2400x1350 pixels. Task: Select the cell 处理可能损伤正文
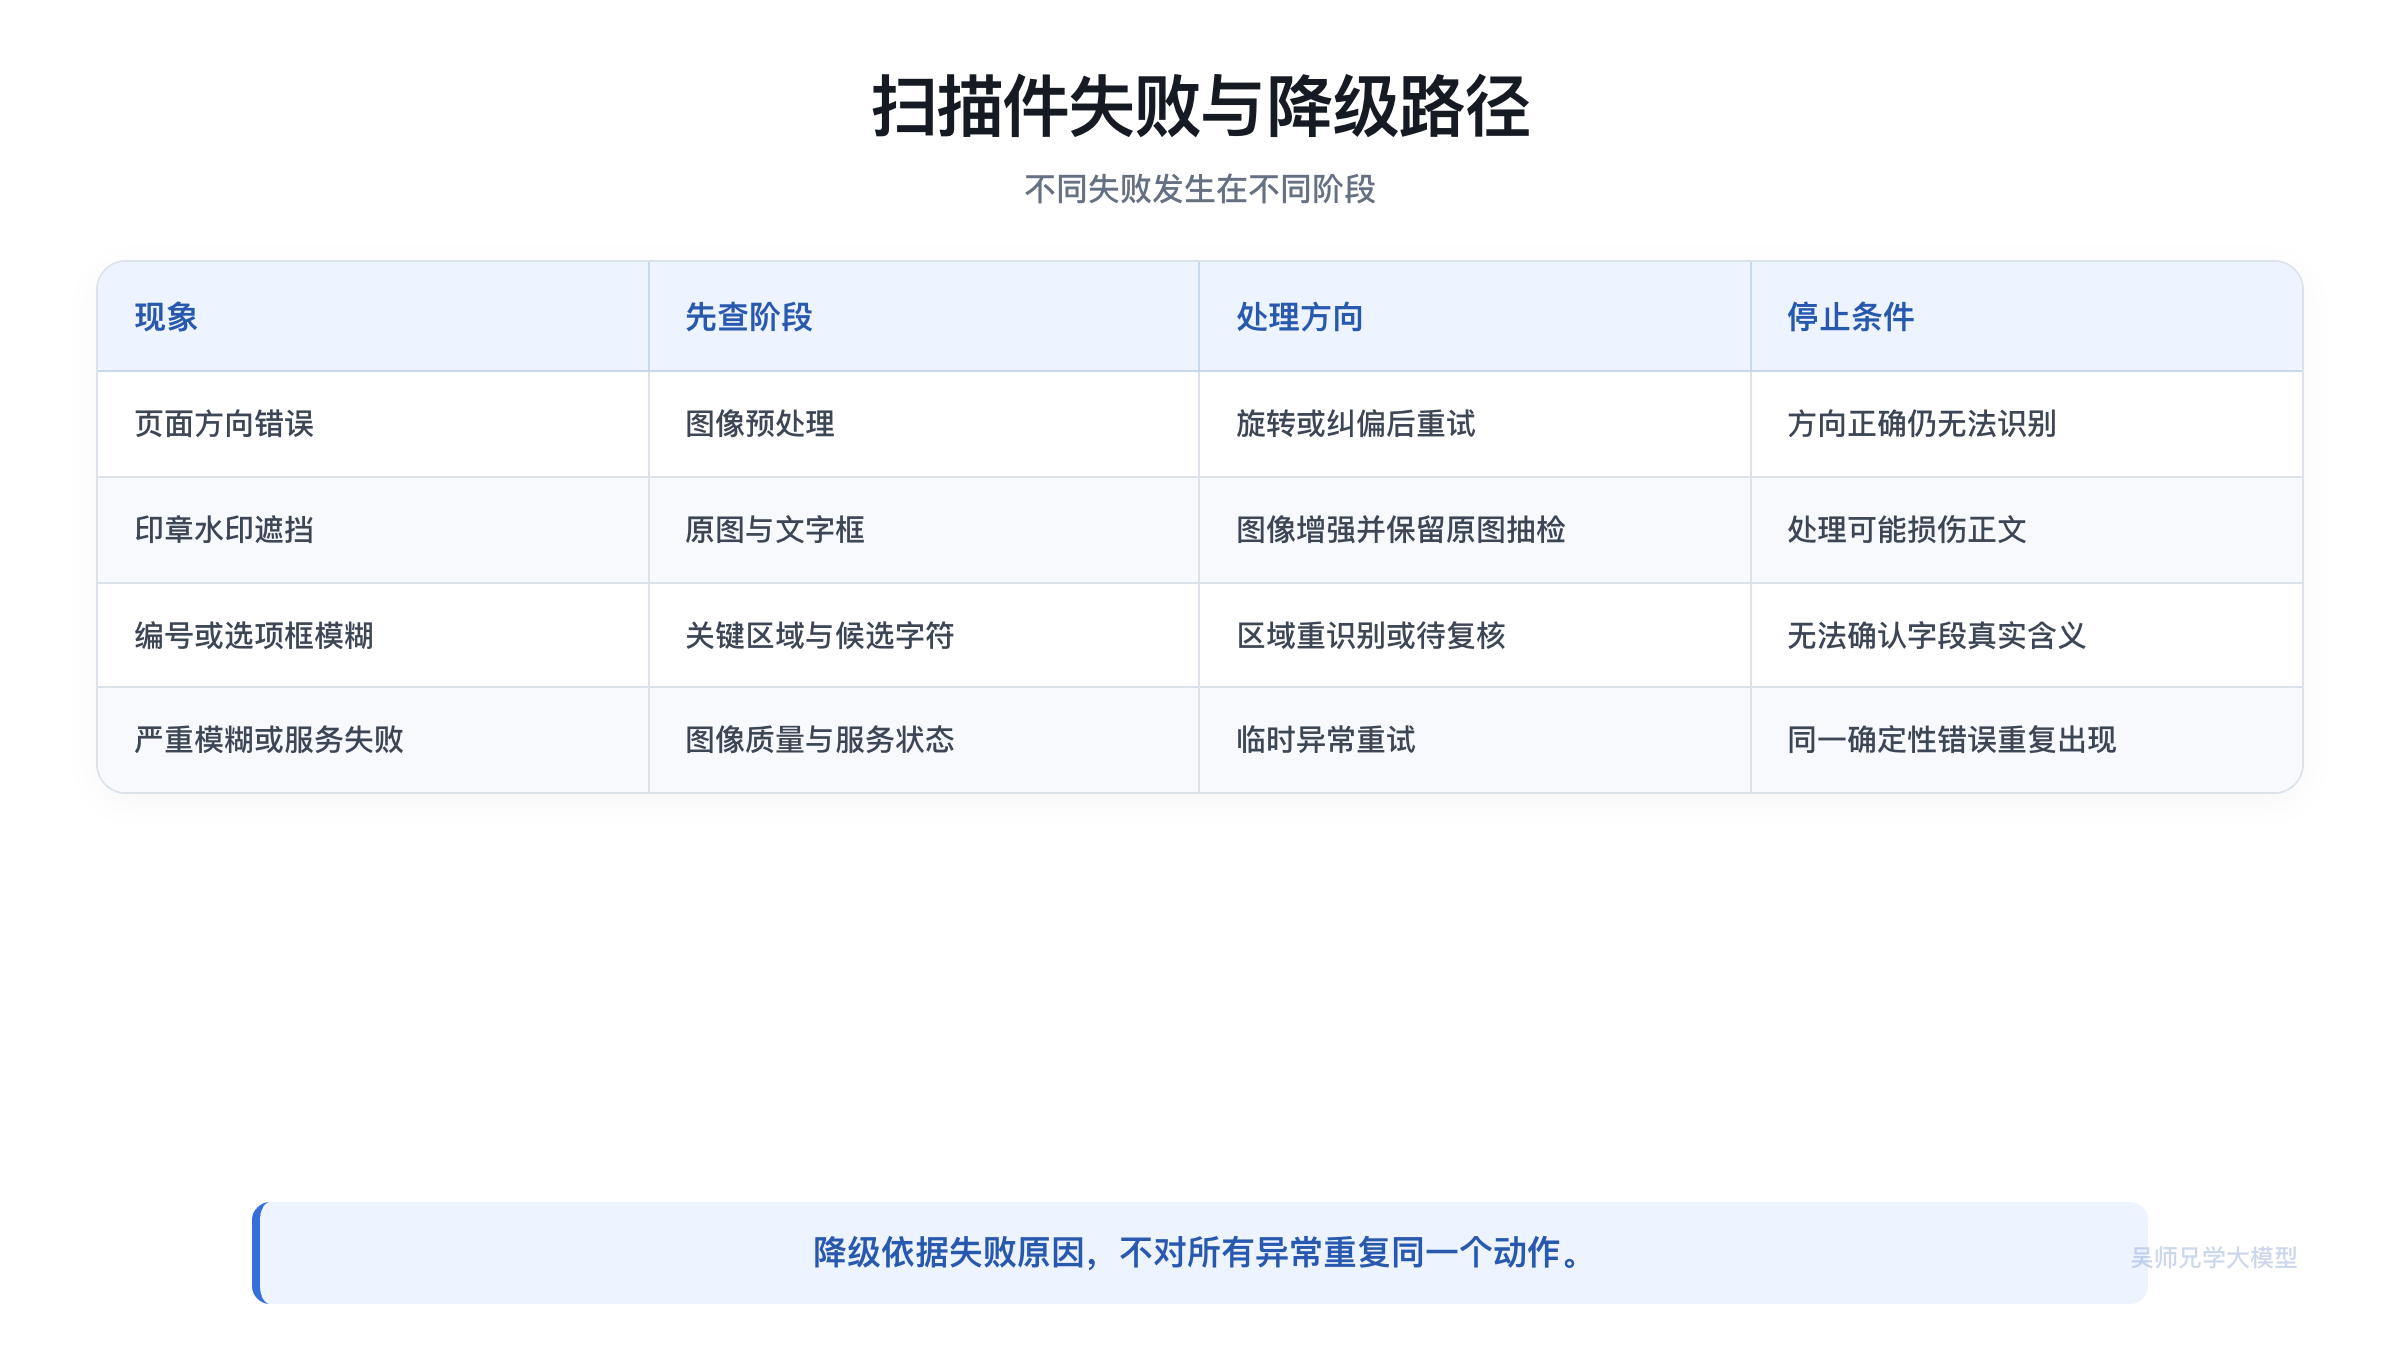point(2027,530)
